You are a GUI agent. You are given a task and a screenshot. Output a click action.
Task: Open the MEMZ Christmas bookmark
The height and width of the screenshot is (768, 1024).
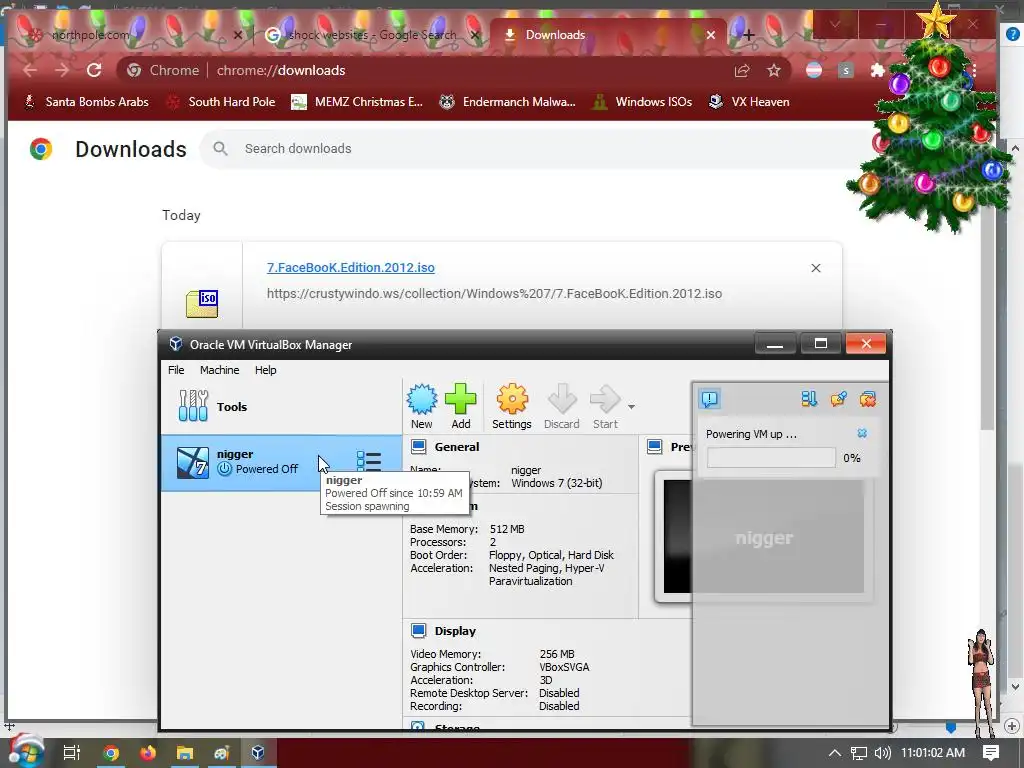[357, 102]
